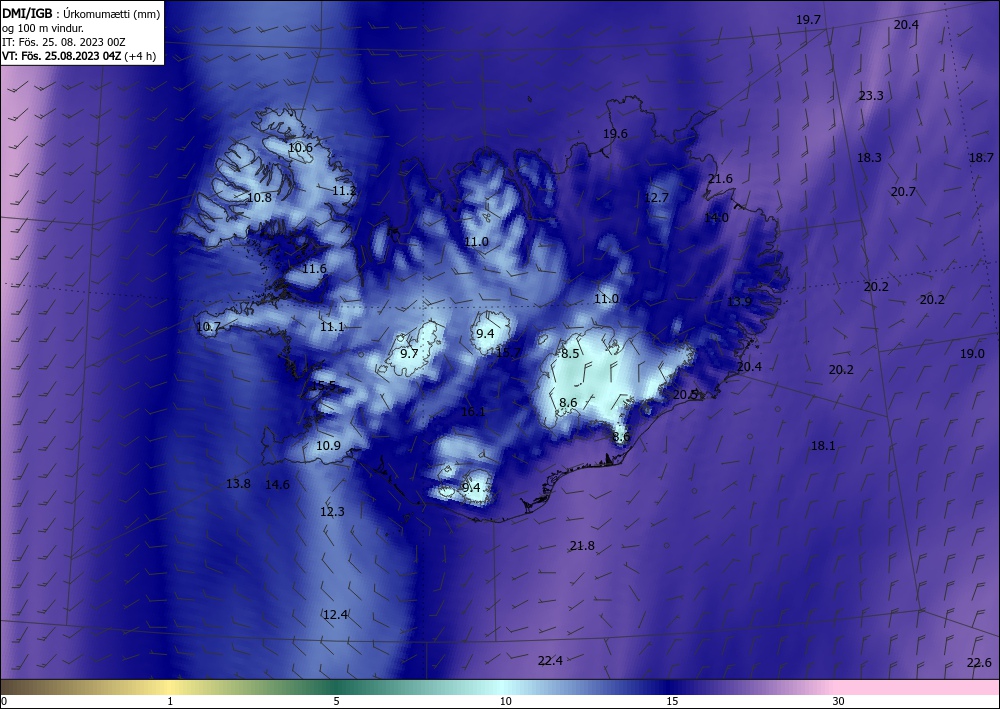Click the 12.7 value on the map
This screenshot has width=1000, height=709.
(x=656, y=198)
